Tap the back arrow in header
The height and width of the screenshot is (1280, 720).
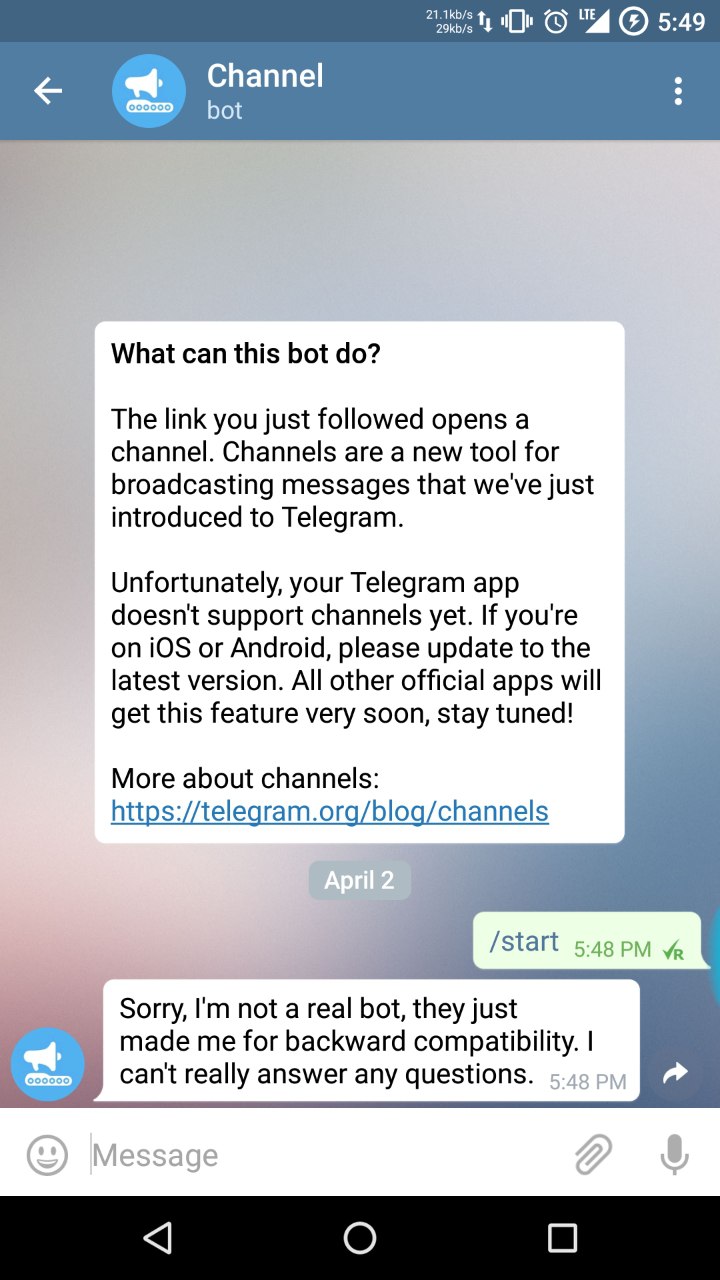point(48,91)
